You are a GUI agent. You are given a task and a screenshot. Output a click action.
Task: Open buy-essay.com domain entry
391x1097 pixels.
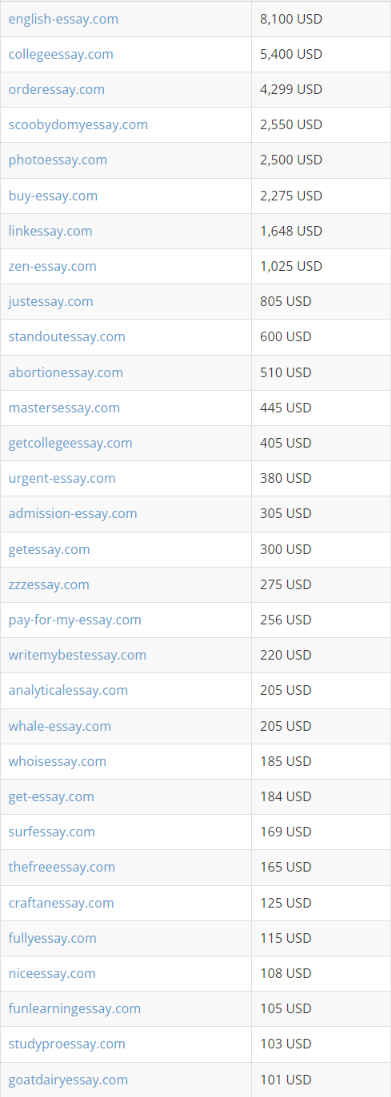coord(53,195)
